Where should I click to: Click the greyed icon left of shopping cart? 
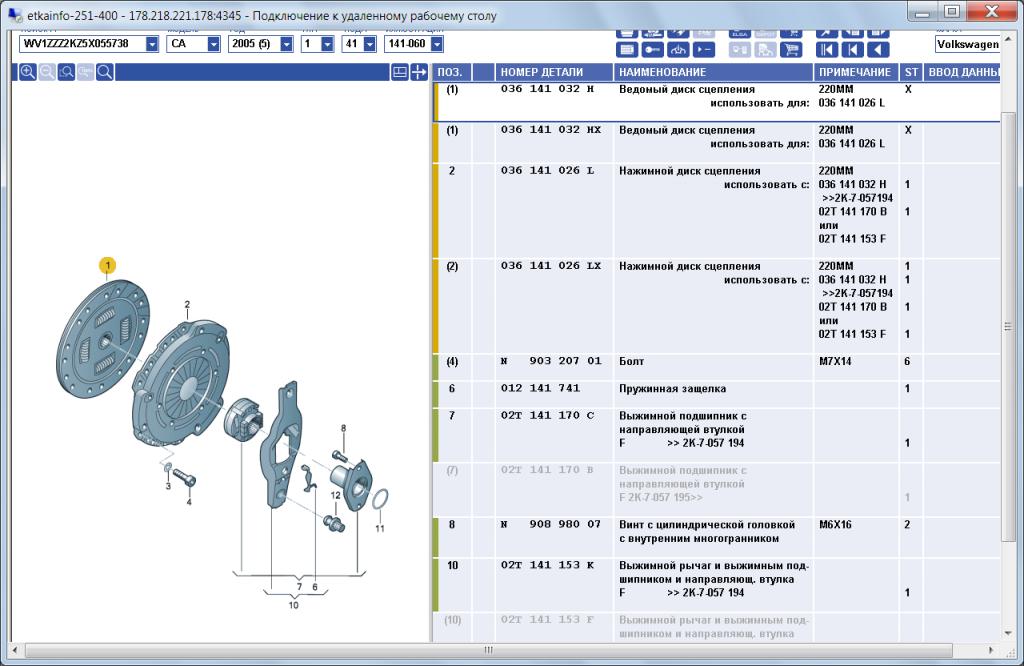[x=765, y=50]
